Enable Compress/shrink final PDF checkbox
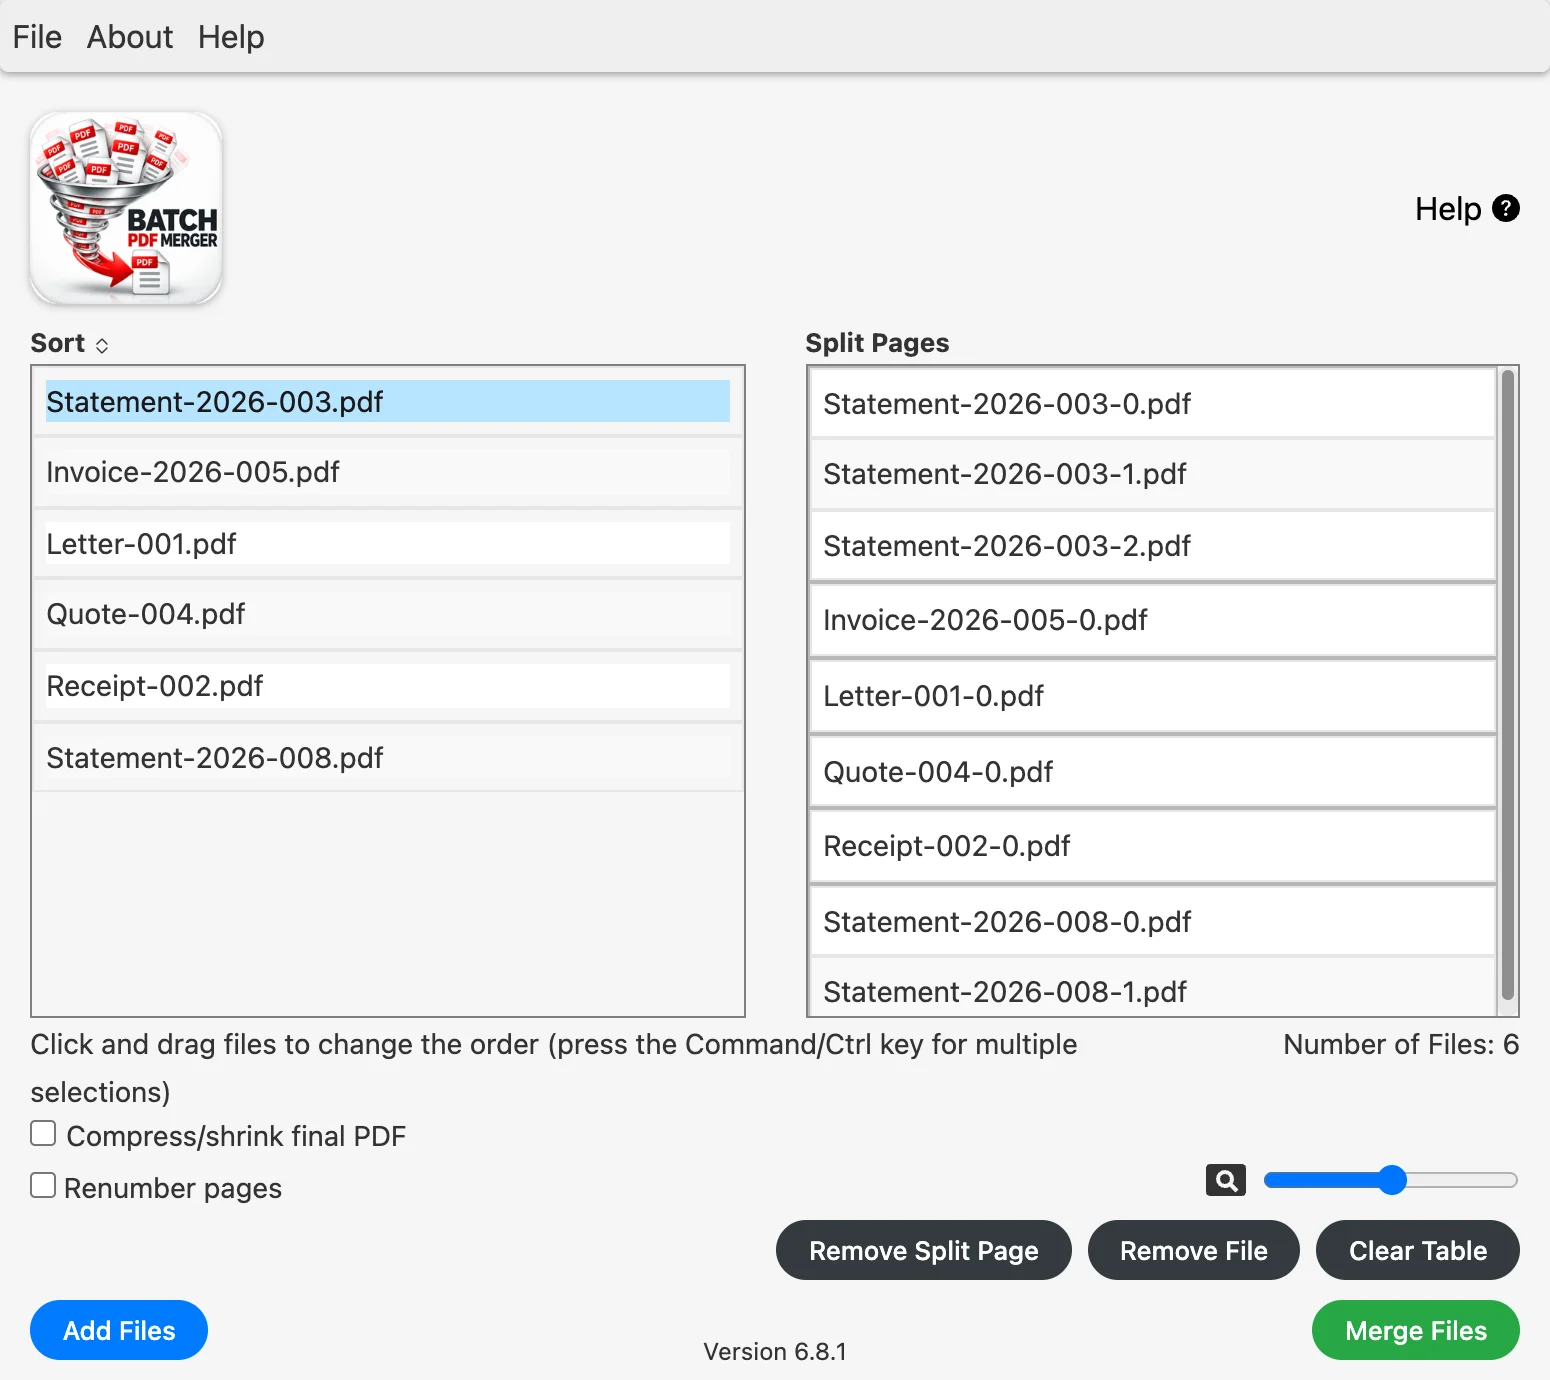This screenshot has height=1380, width=1550. (x=43, y=1133)
